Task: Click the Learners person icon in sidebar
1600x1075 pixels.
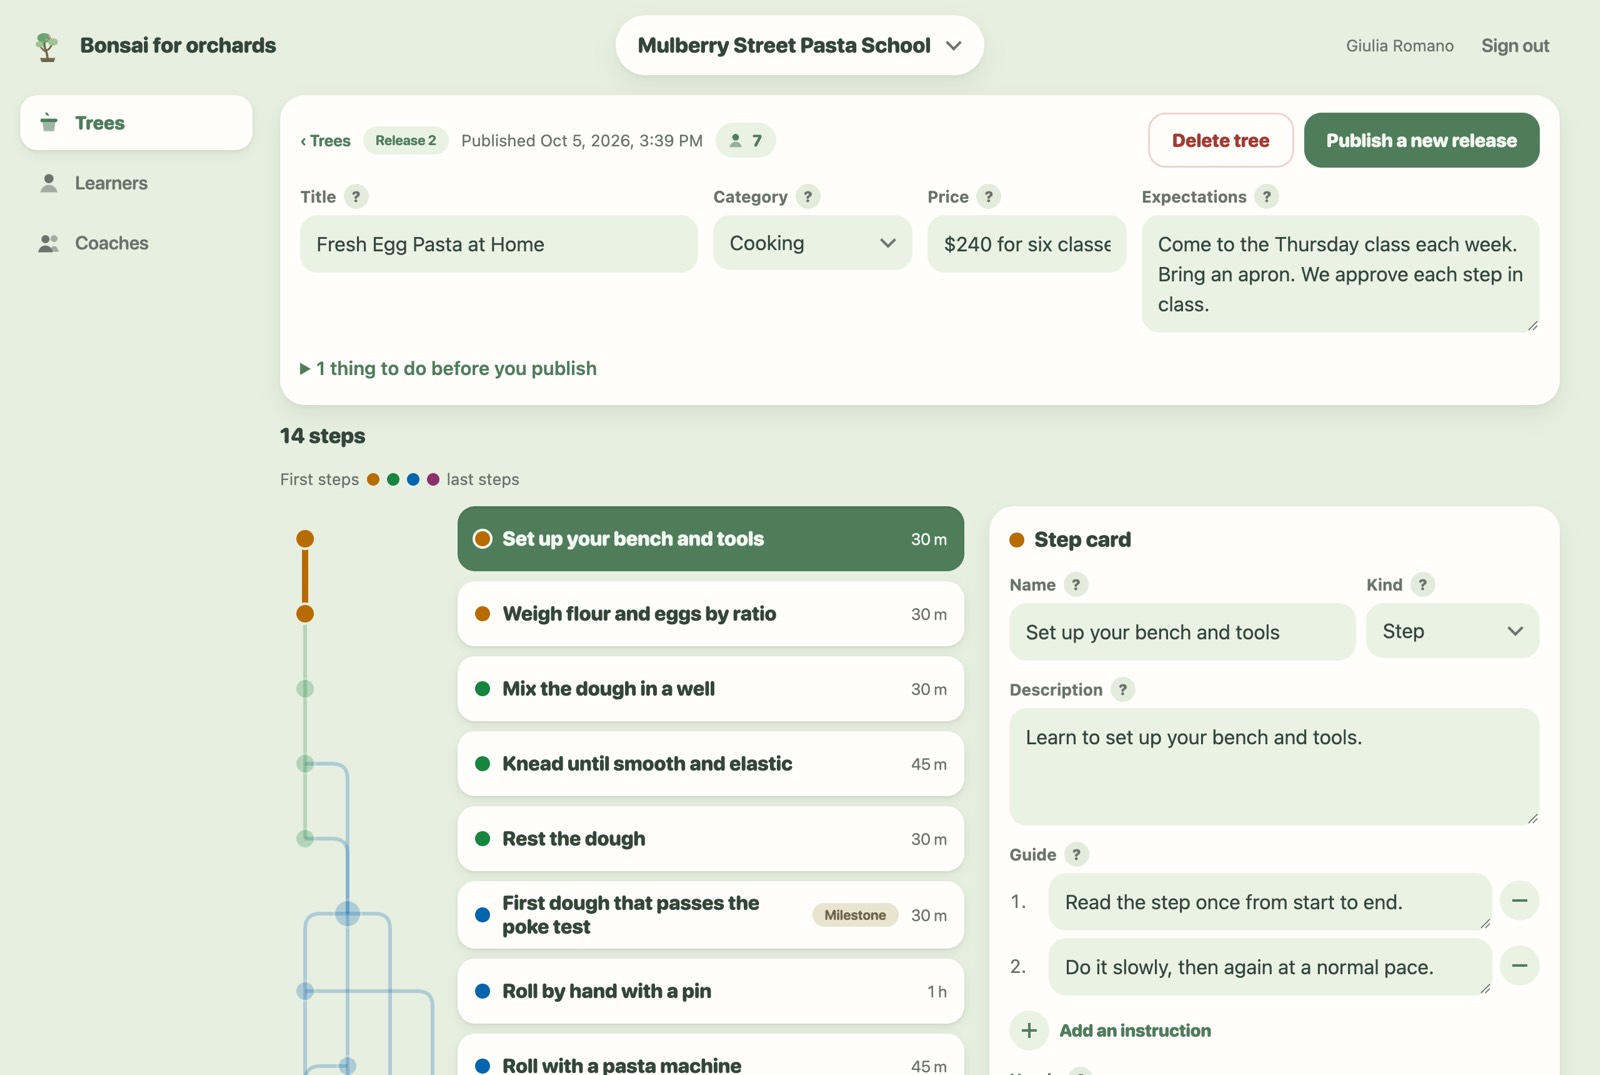Action: [x=48, y=183]
